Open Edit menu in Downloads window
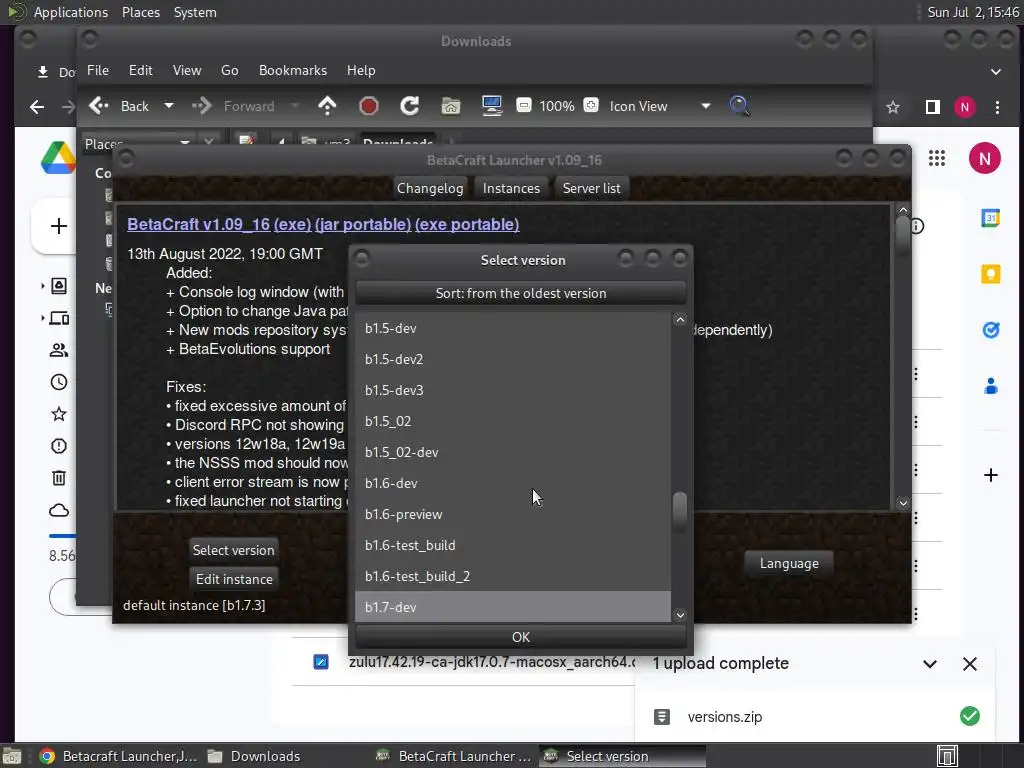The width and height of the screenshot is (1024, 768). click(x=140, y=71)
